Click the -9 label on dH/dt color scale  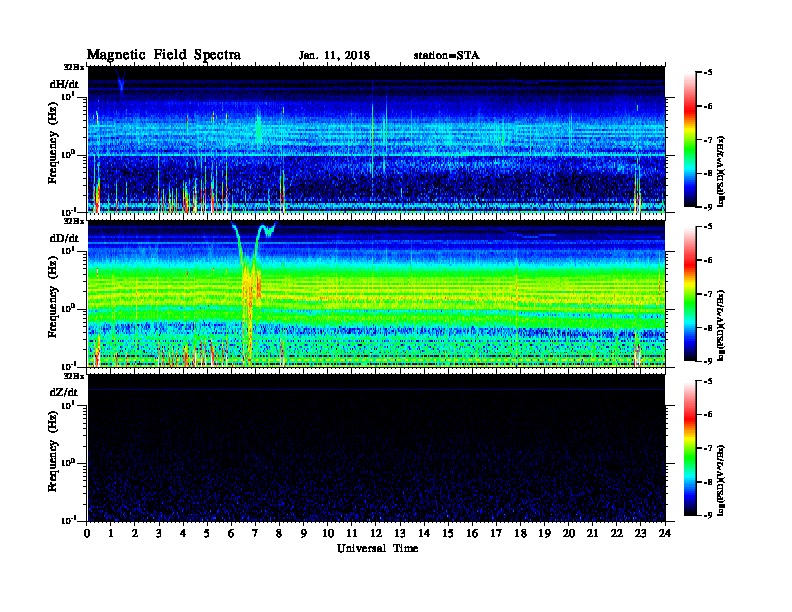(x=708, y=207)
